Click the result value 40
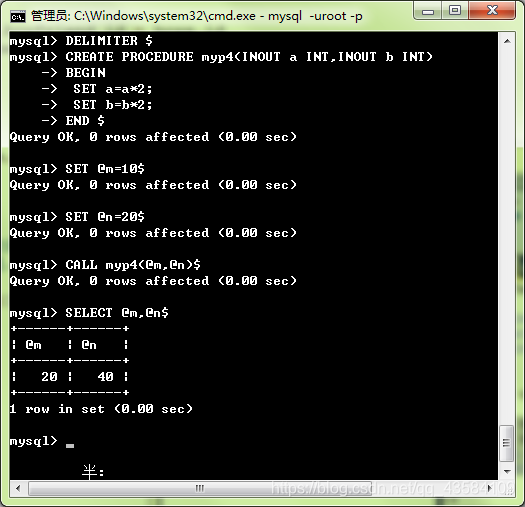This screenshot has width=525, height=507. click(x=105, y=377)
